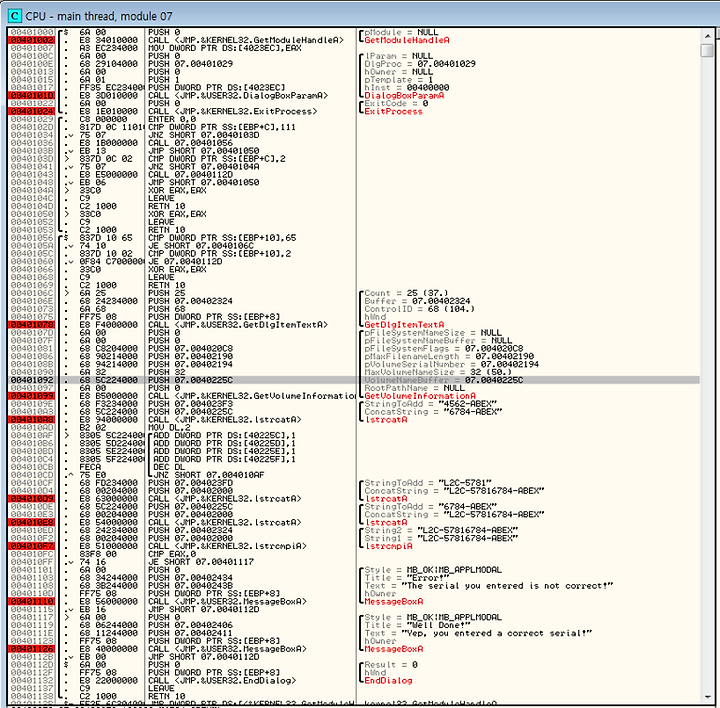Click red ExitProcess comment
Image resolution: width=720 pixels, height=708 pixels.
(x=393, y=111)
